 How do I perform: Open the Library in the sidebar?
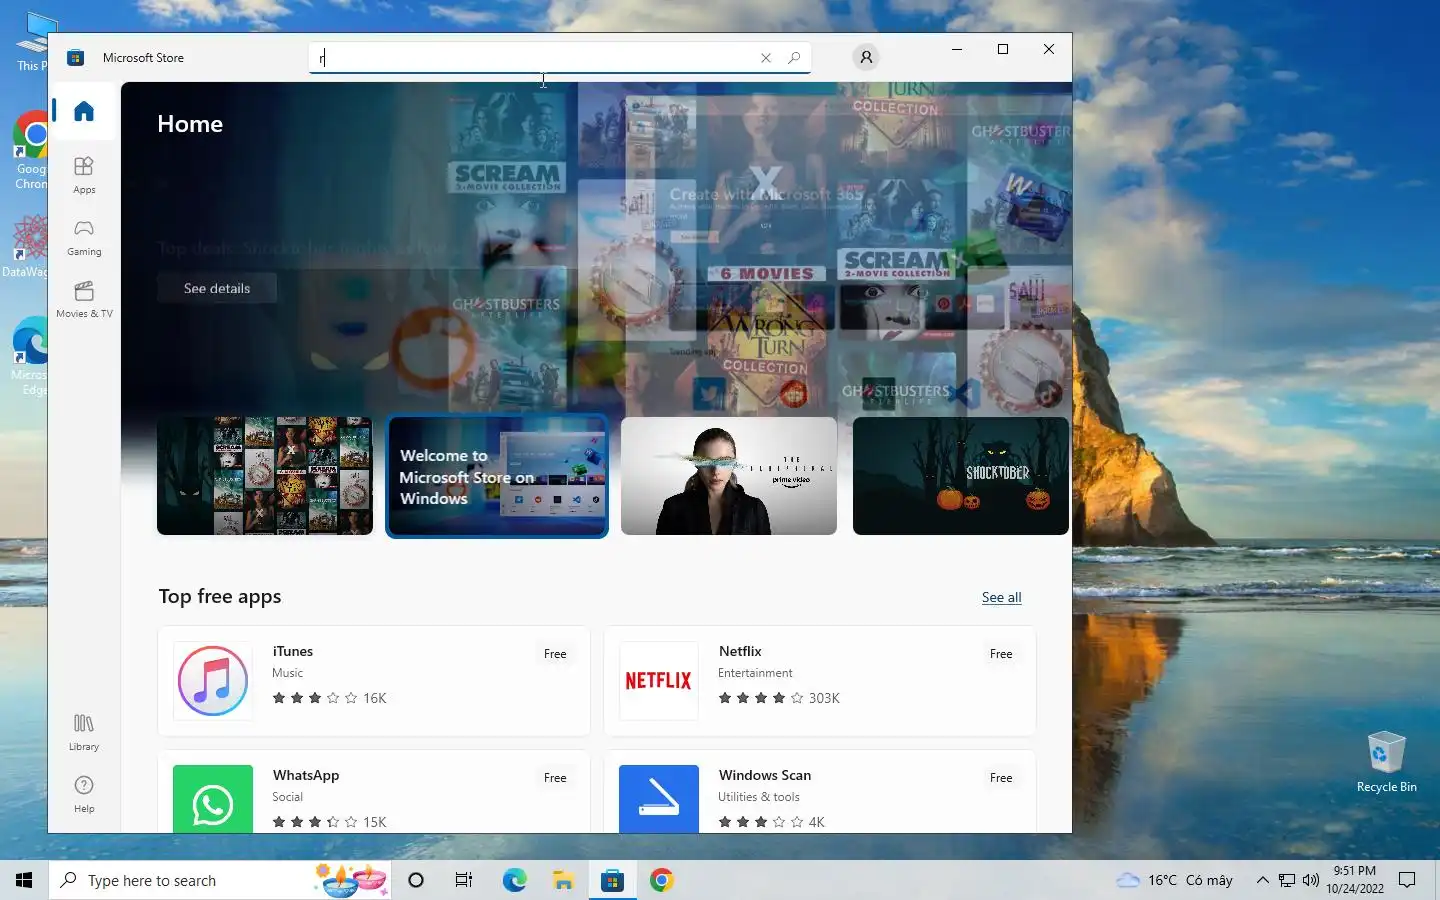pyautogui.click(x=84, y=732)
